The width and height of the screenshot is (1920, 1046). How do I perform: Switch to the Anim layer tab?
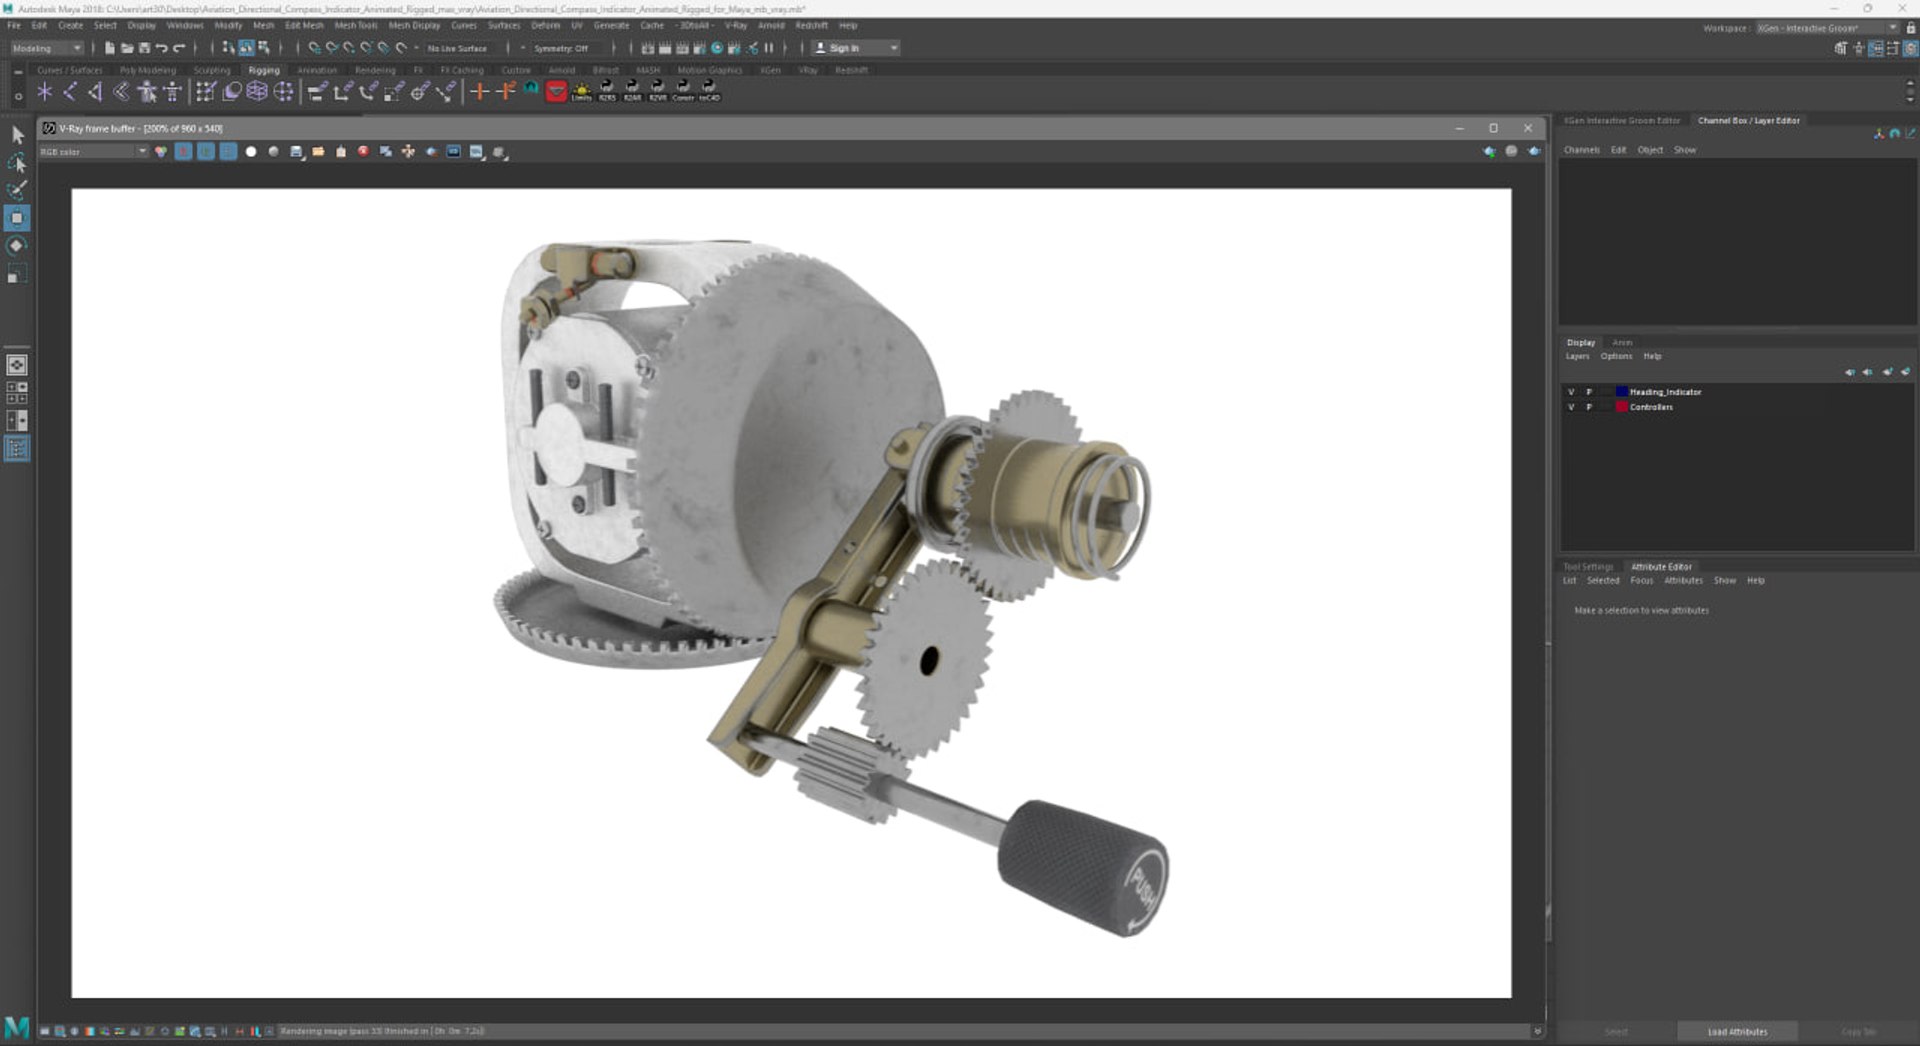click(1622, 343)
